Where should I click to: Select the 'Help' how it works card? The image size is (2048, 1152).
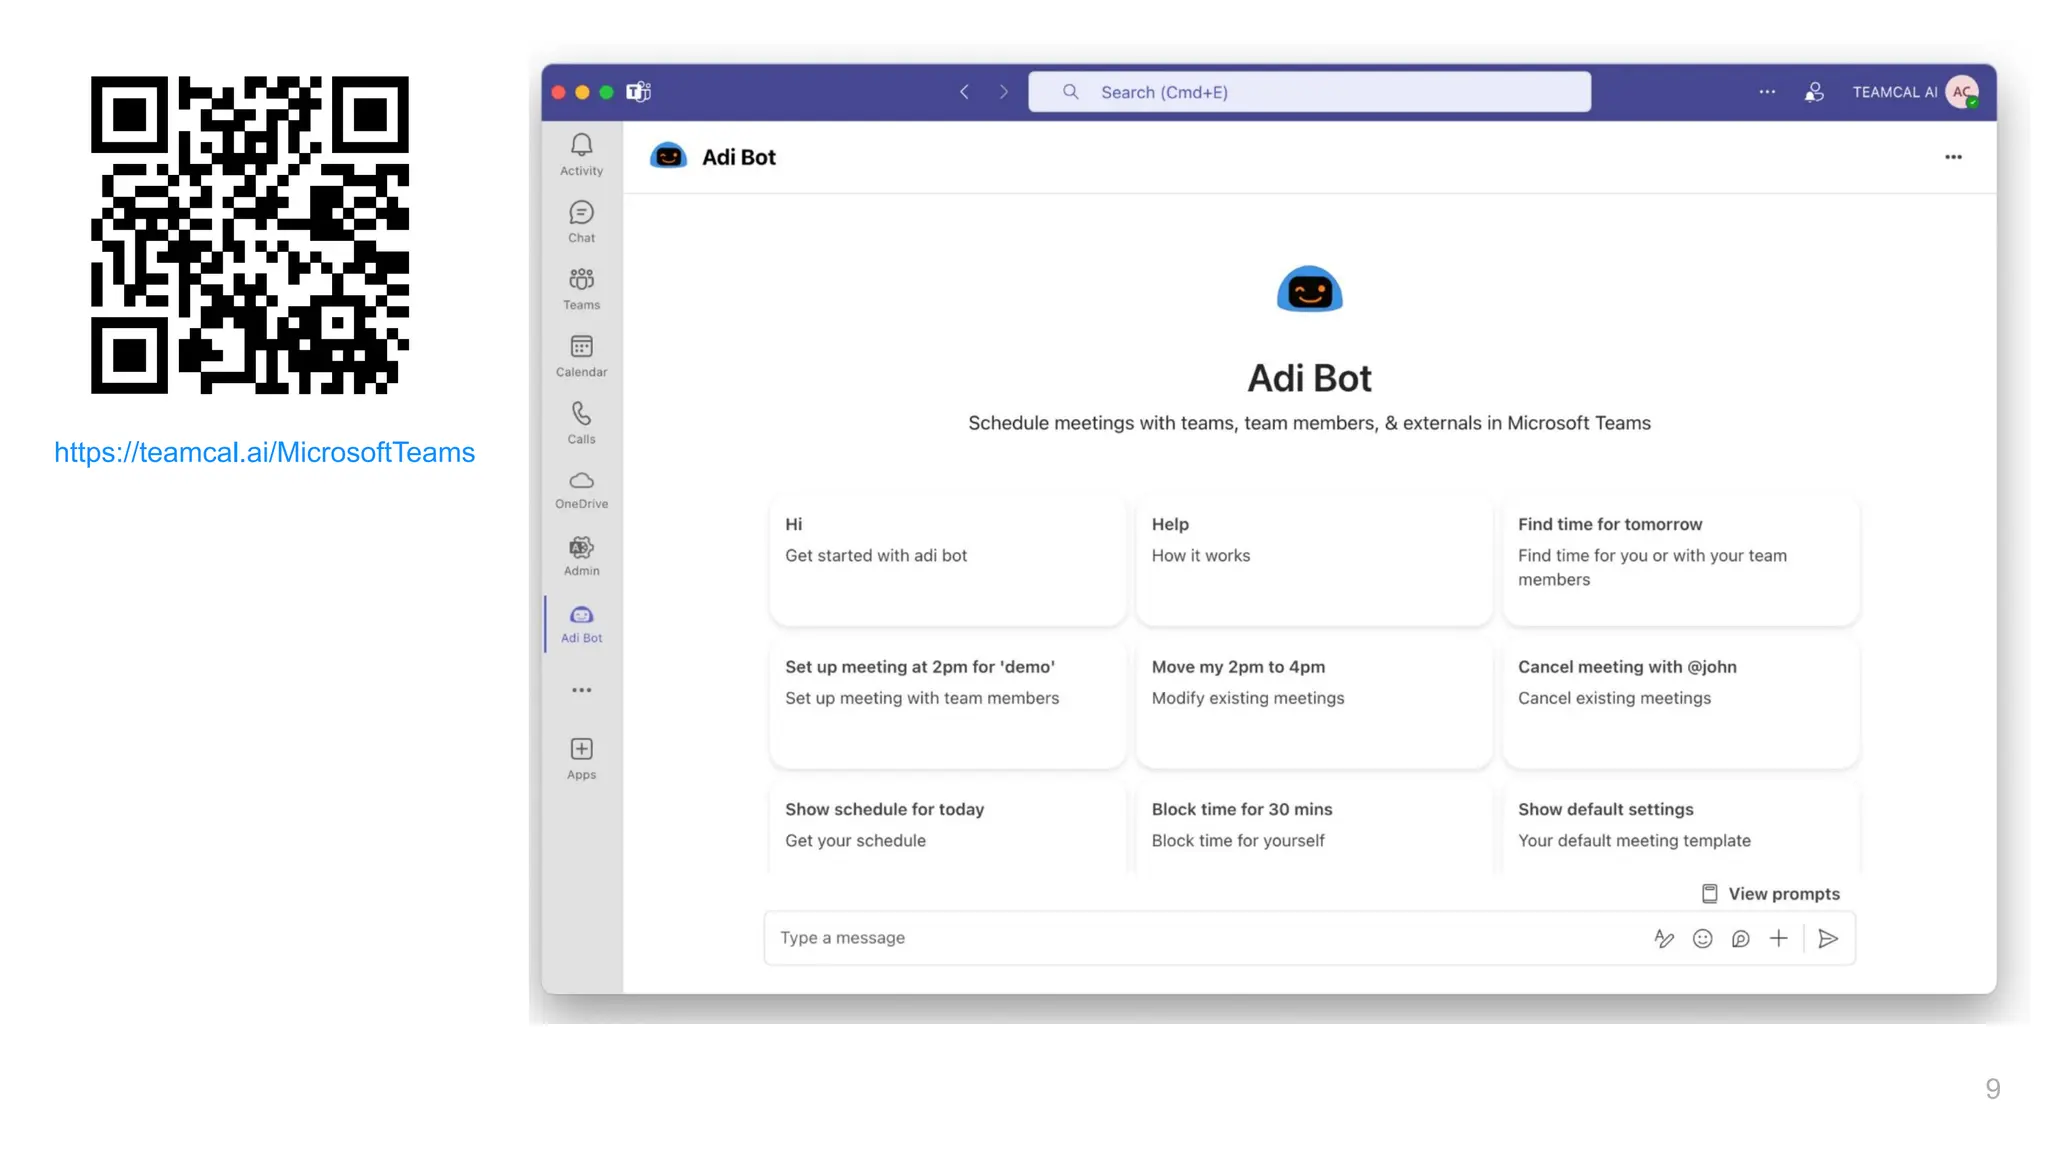[1314, 560]
